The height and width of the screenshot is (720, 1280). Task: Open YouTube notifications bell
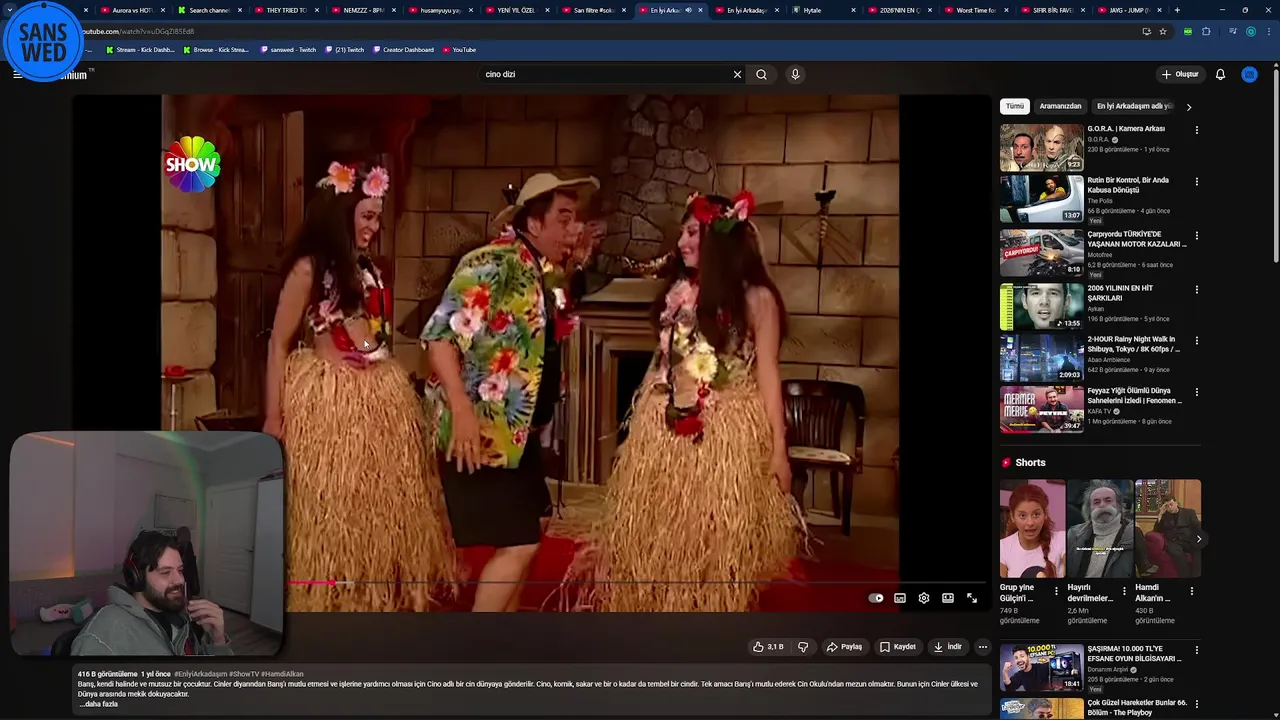pos(1220,74)
